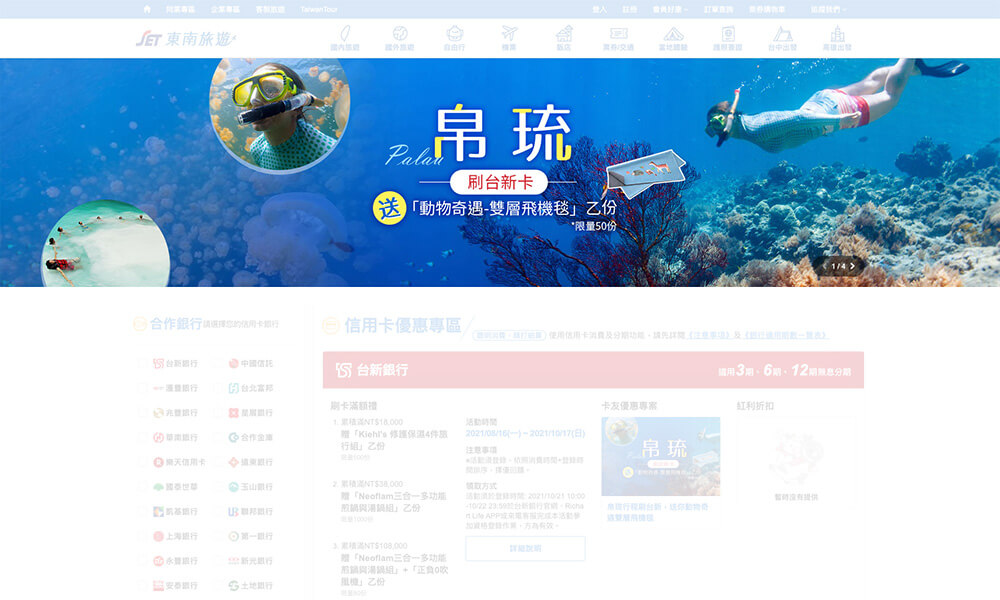
Task: Open the 機票 airplane icon
Action: click(x=510, y=38)
